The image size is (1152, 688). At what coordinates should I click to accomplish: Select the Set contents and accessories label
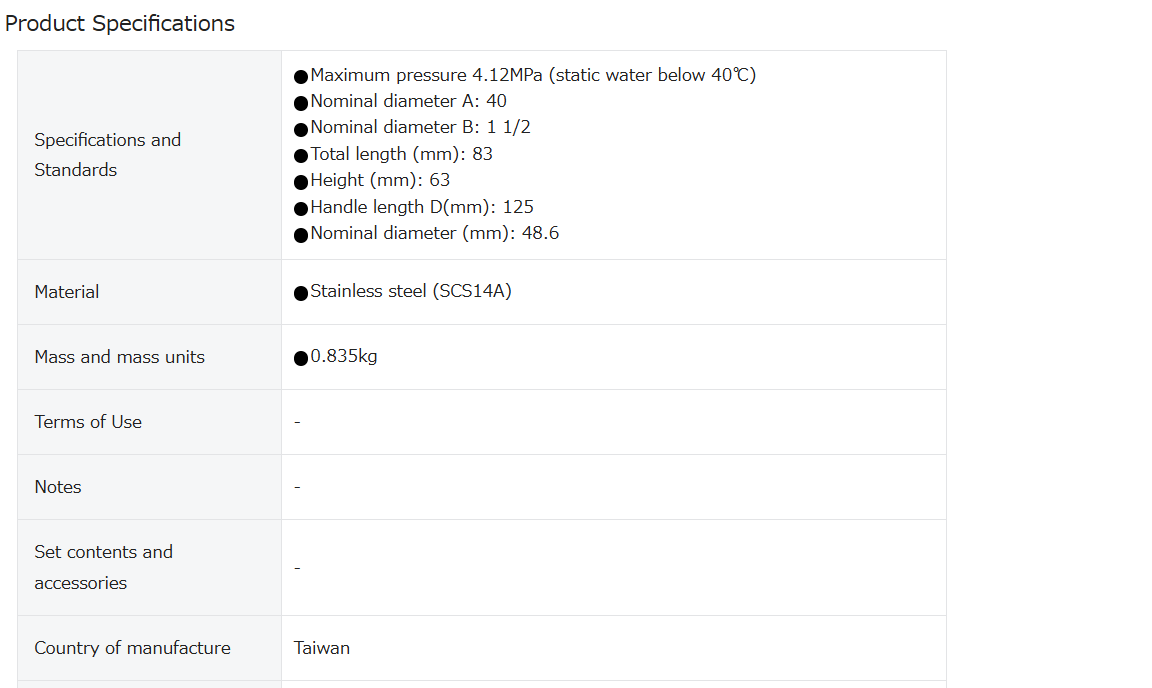(x=104, y=567)
